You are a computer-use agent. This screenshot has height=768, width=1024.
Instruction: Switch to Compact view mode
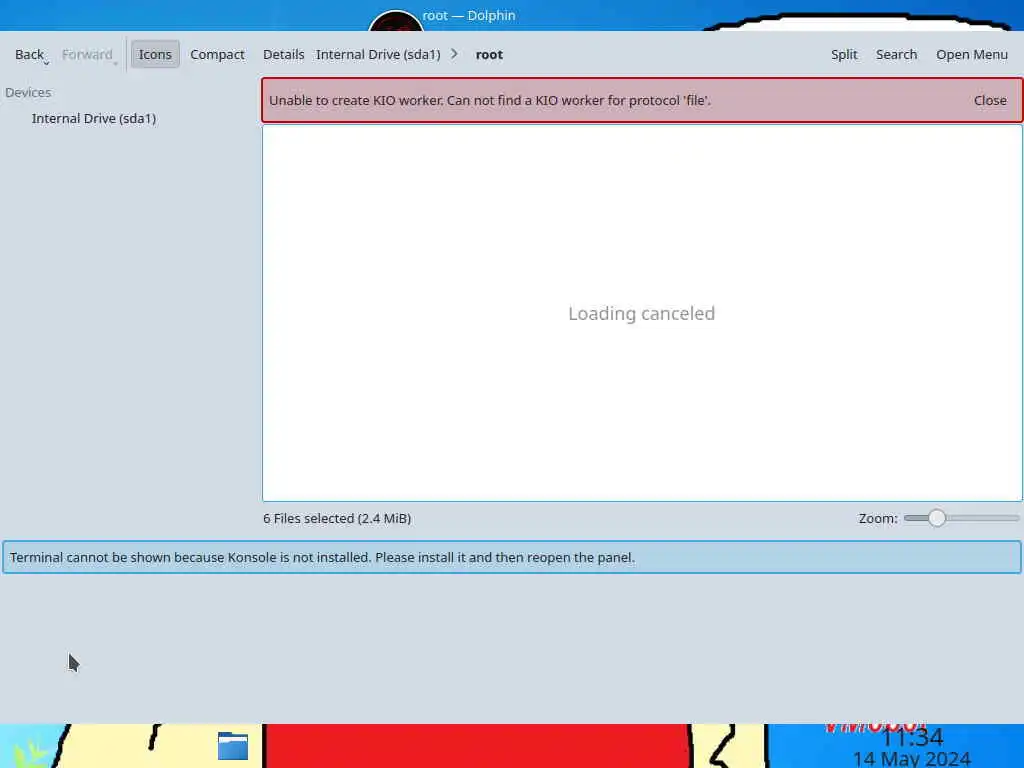(x=217, y=55)
